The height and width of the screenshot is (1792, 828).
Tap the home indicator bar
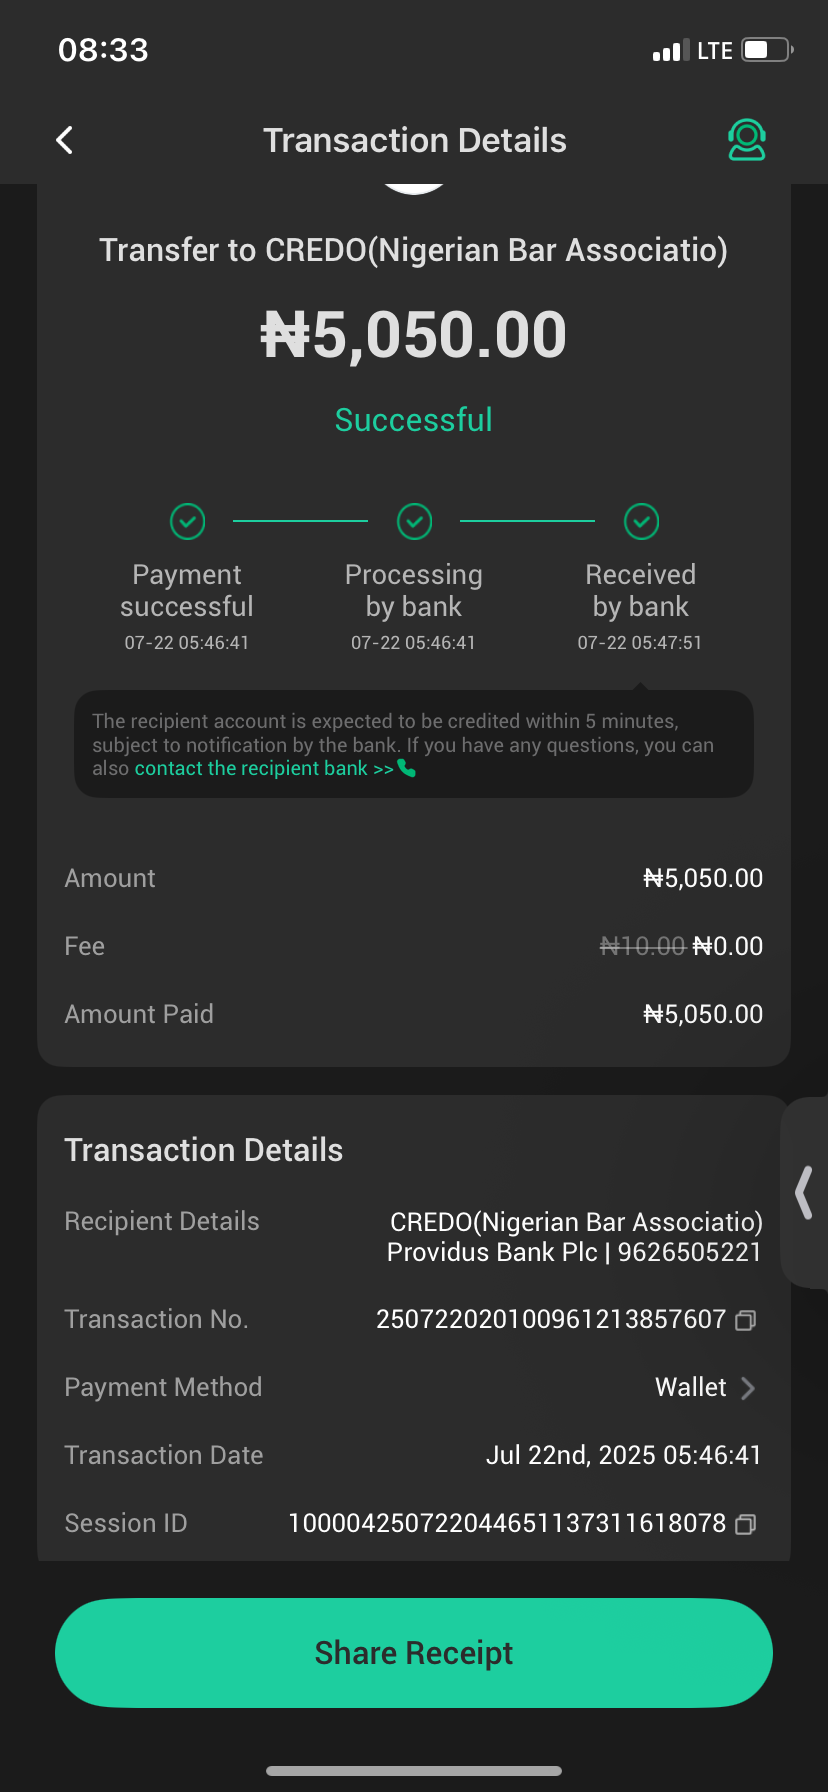pyautogui.click(x=413, y=1771)
